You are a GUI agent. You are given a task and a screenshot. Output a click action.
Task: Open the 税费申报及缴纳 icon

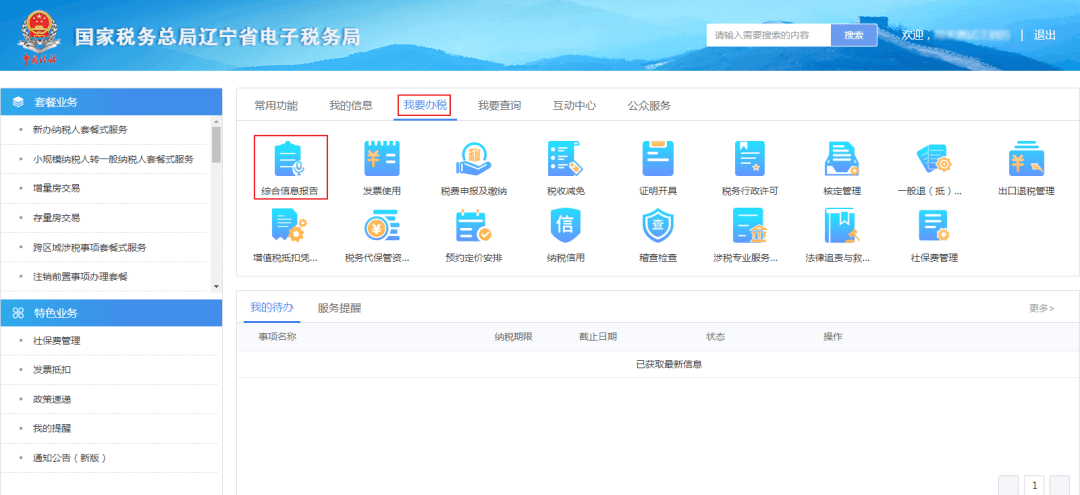tap(474, 167)
